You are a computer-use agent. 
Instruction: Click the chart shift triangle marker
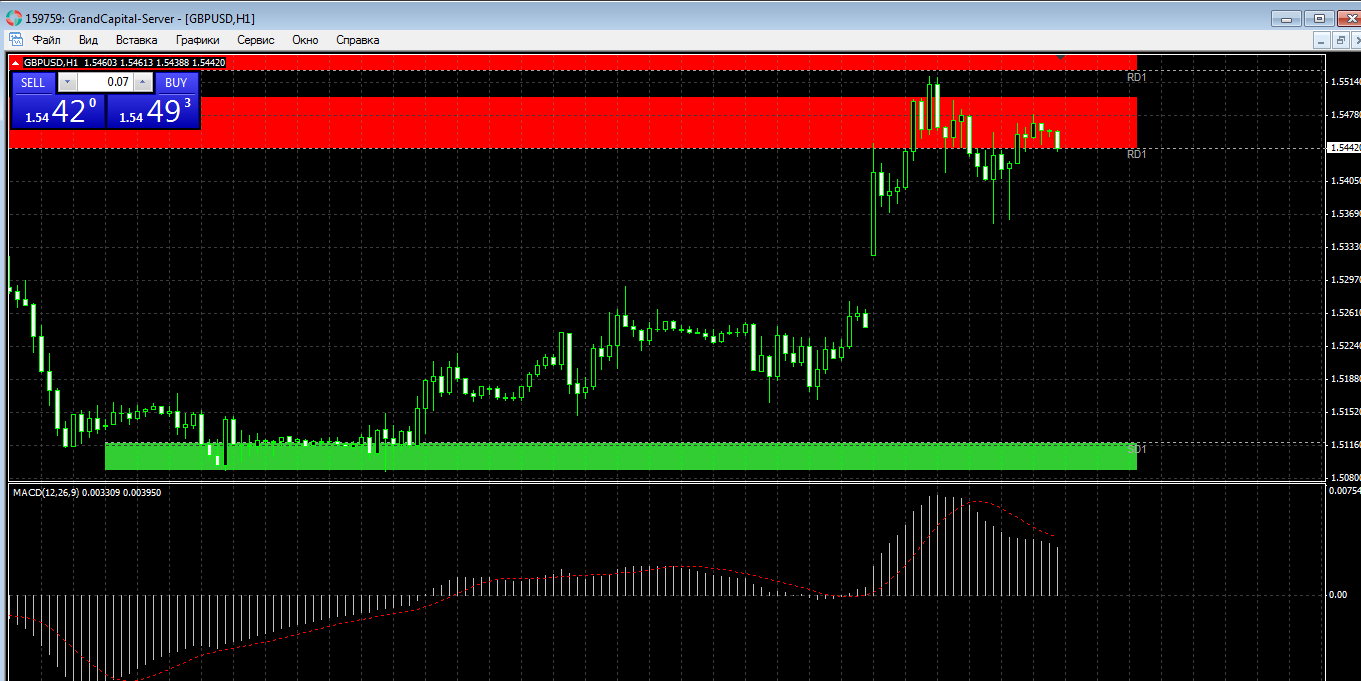click(1060, 59)
